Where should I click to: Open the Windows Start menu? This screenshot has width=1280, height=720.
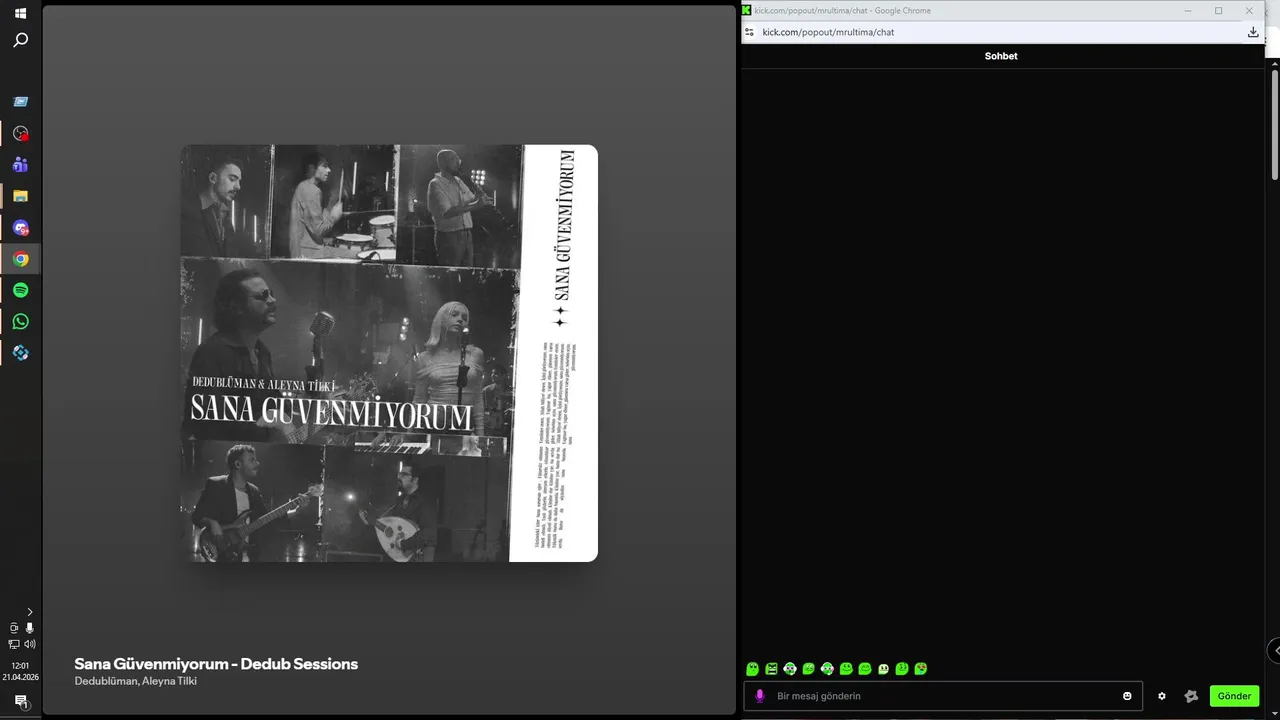pyautogui.click(x=20, y=13)
